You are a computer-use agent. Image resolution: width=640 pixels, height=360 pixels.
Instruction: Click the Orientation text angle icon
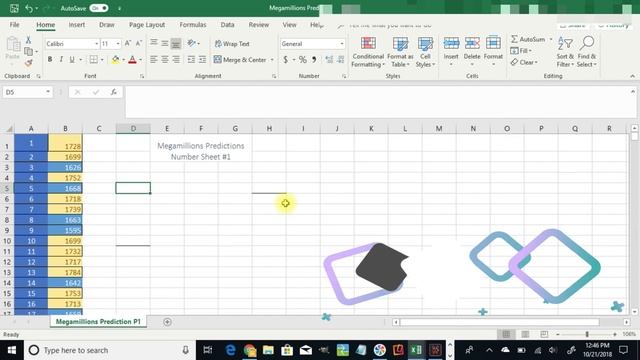pyautogui.click(x=191, y=43)
